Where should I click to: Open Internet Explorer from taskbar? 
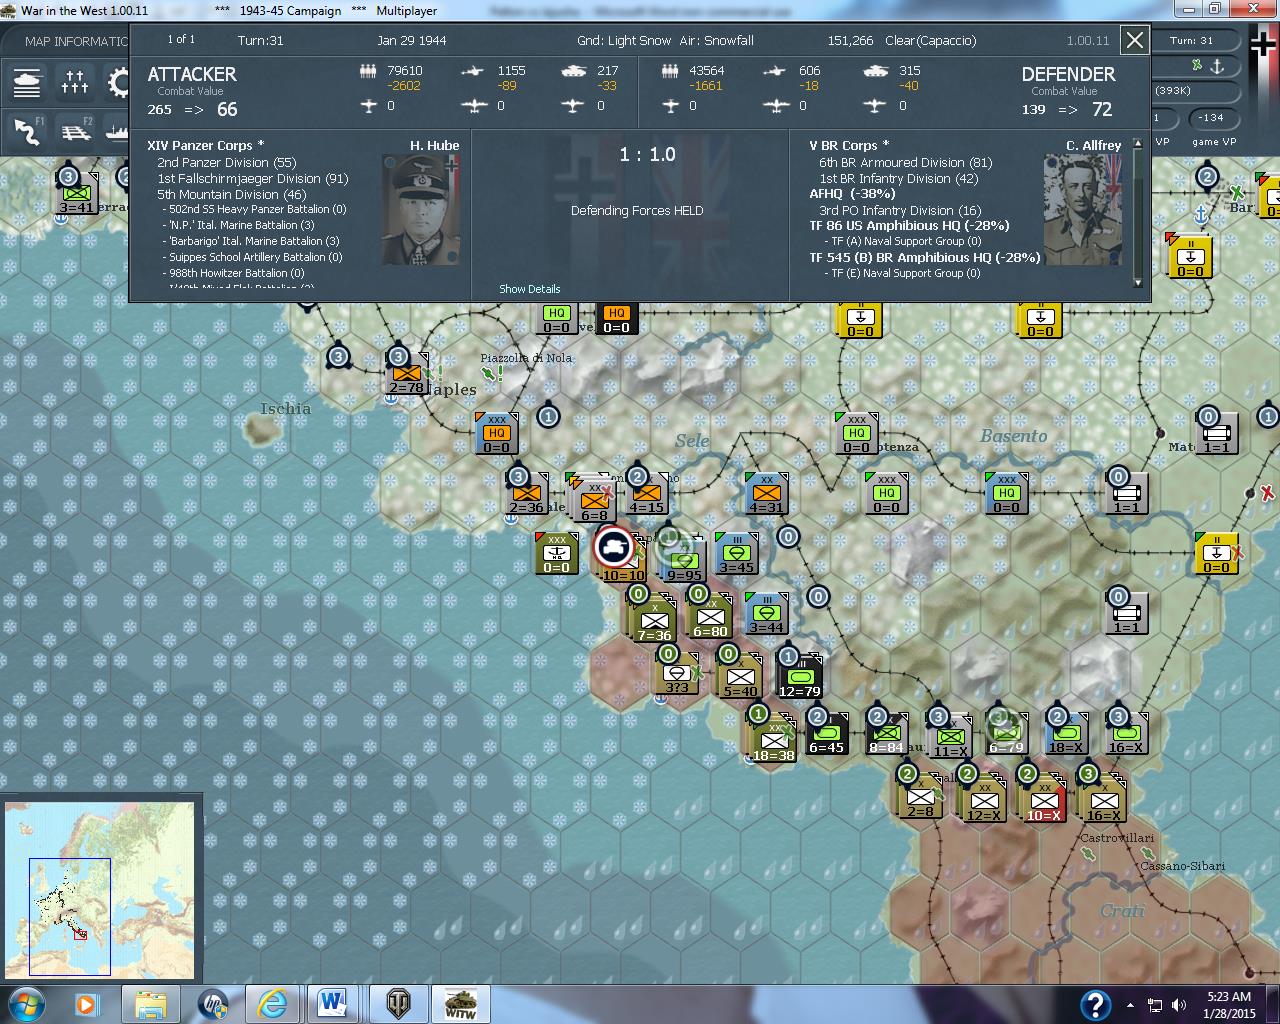(x=272, y=1004)
